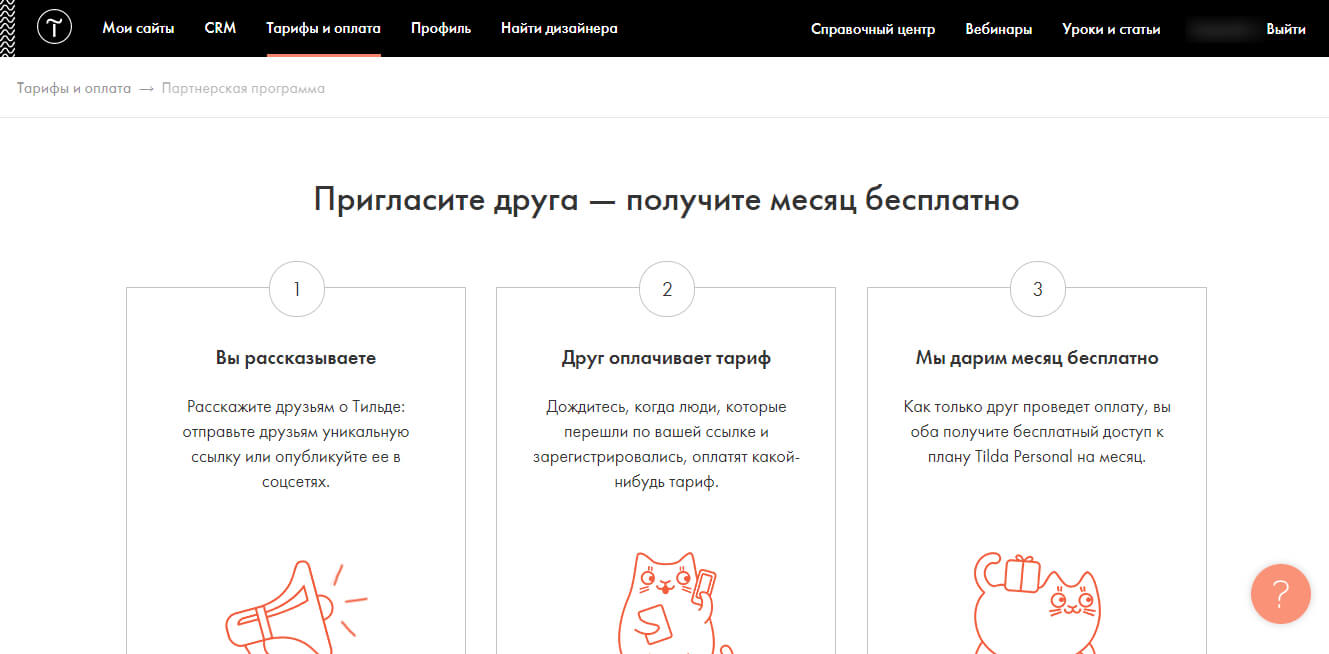Click the Tilda logo icon
The height and width of the screenshot is (654, 1329).
(54, 27)
